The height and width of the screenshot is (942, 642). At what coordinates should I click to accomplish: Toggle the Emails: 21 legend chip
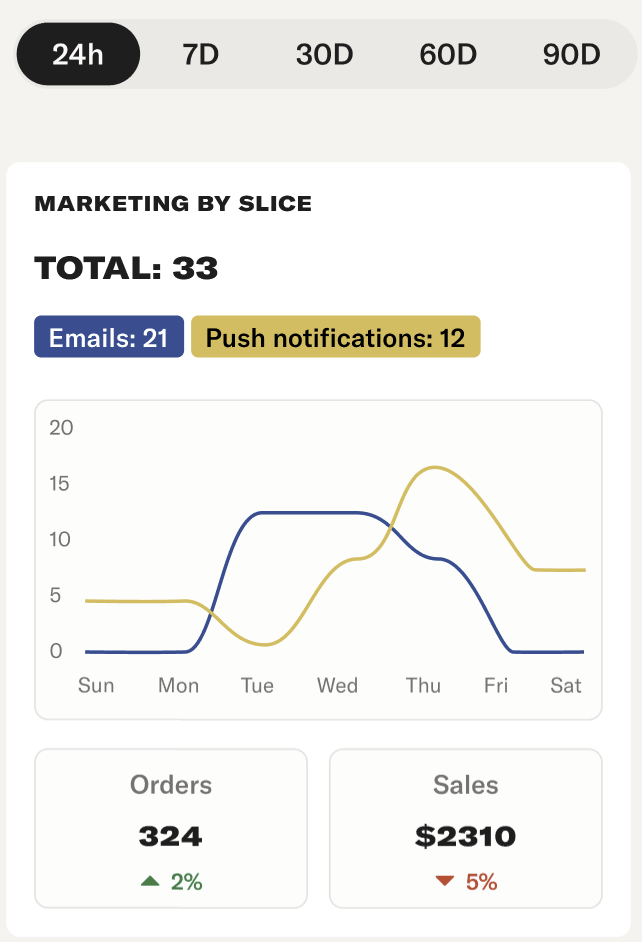pyautogui.click(x=109, y=338)
